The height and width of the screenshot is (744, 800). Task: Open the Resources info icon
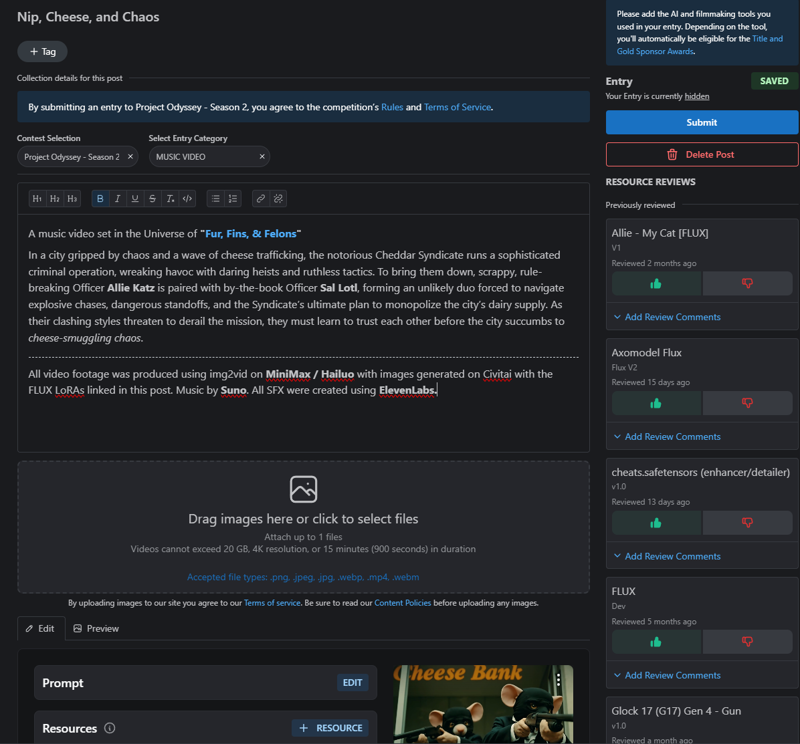110,728
